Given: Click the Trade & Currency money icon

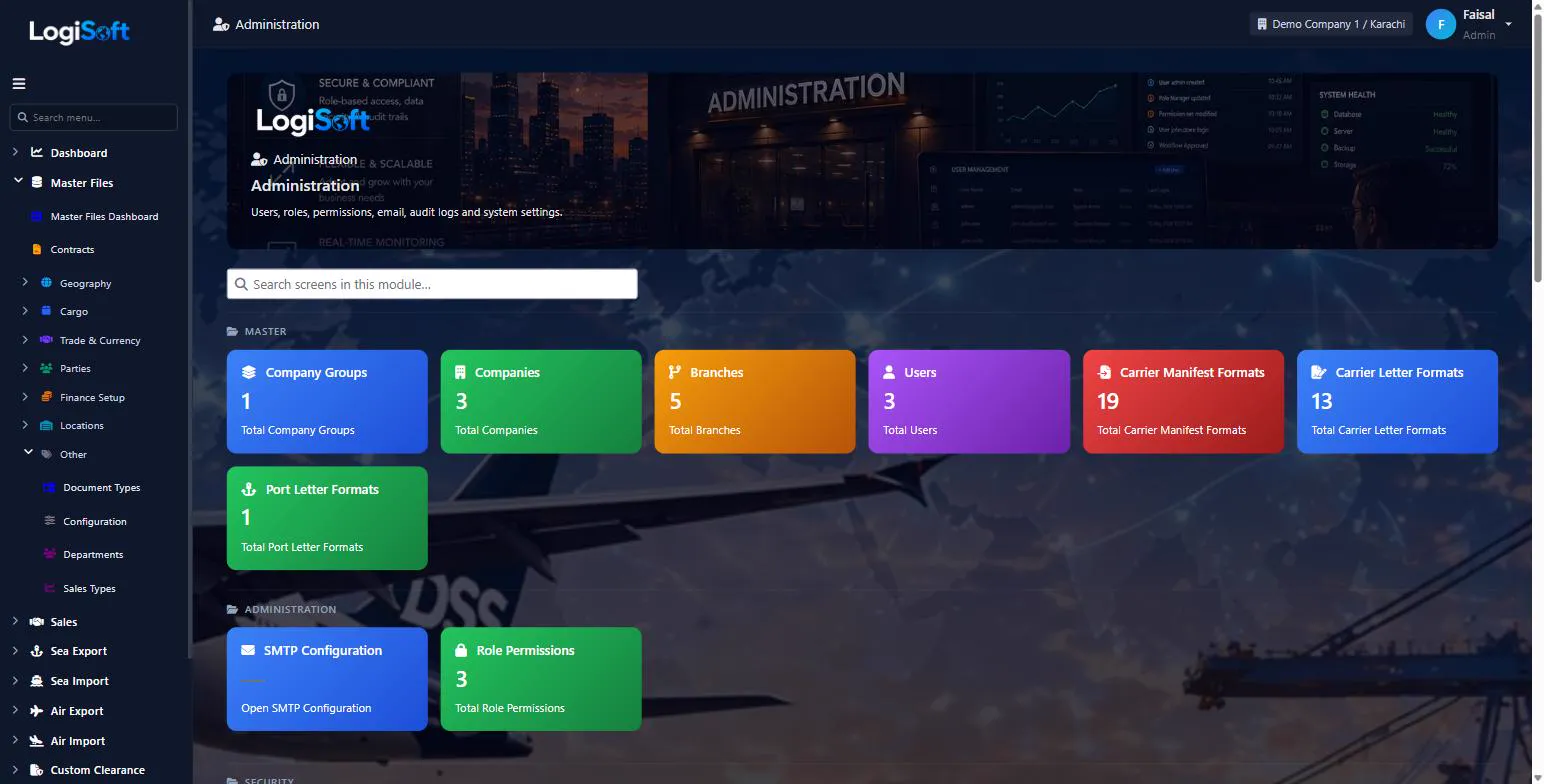Looking at the screenshot, I should tap(46, 340).
